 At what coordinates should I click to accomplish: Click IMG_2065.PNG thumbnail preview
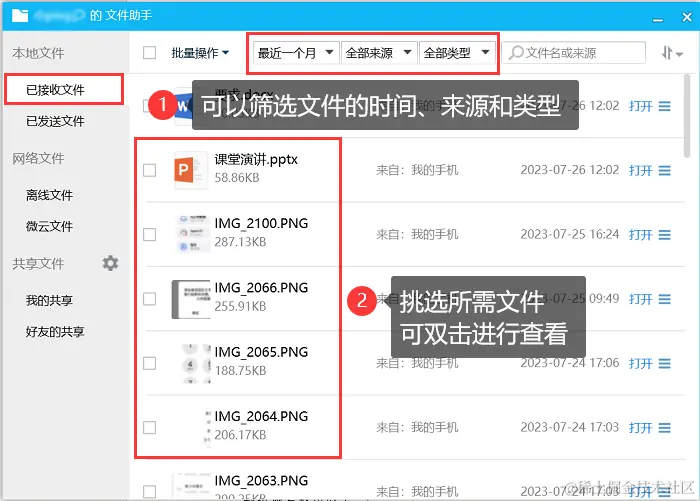[196, 363]
